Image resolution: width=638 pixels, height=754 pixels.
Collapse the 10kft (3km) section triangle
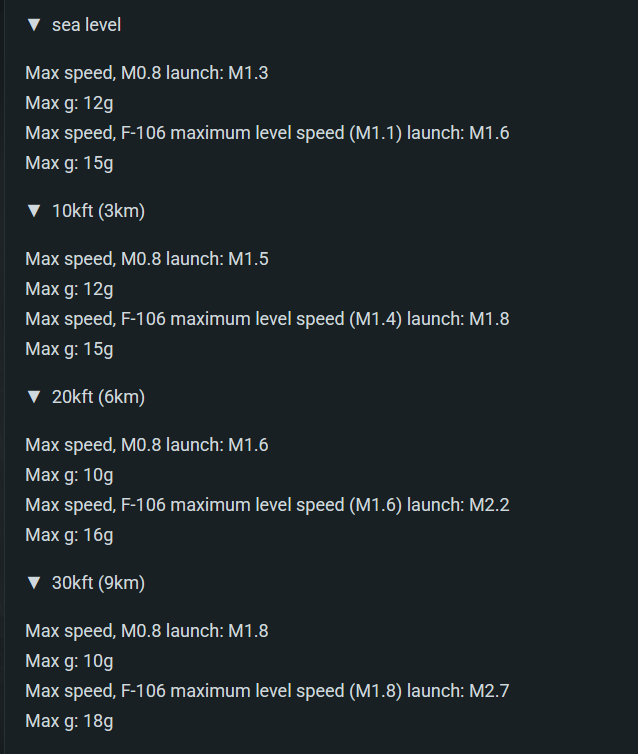tap(34, 211)
